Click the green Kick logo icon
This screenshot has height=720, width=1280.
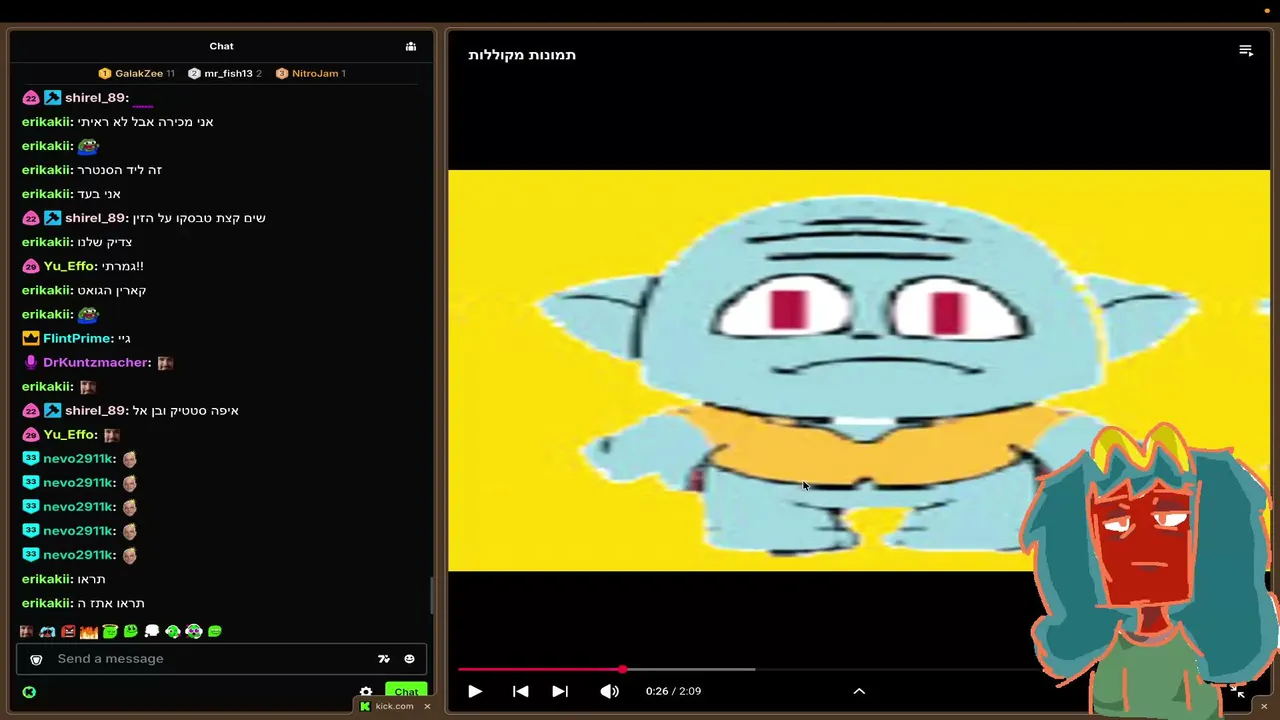(29, 692)
